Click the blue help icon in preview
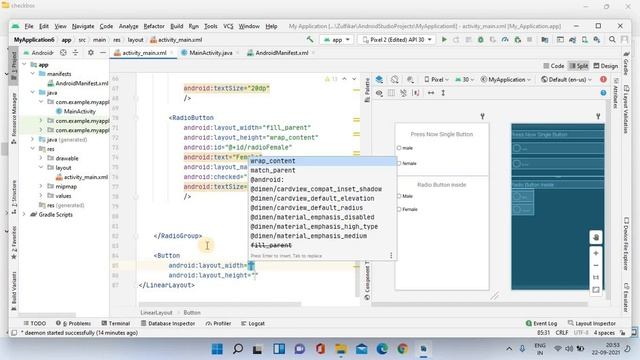Viewport: 640px width, 360px height. pyautogui.click(x=603, y=93)
